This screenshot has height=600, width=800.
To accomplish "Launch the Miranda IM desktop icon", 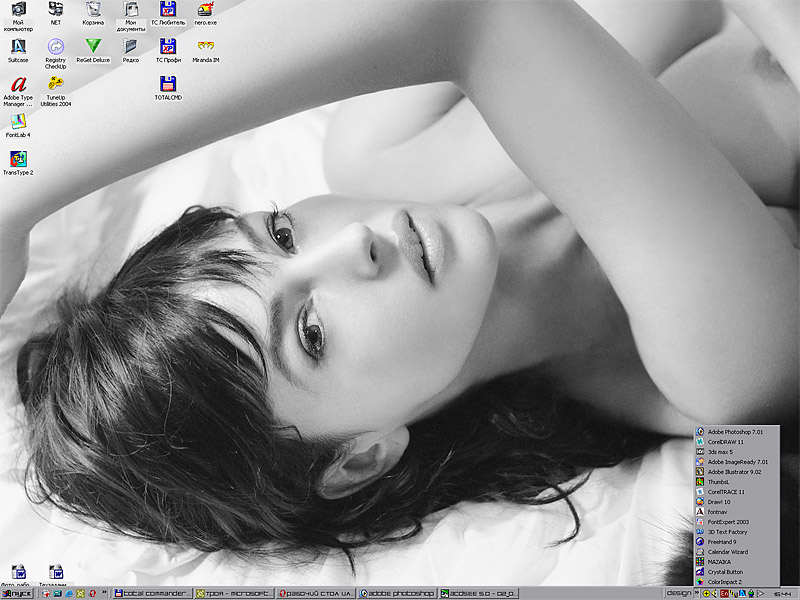I will (206, 51).
